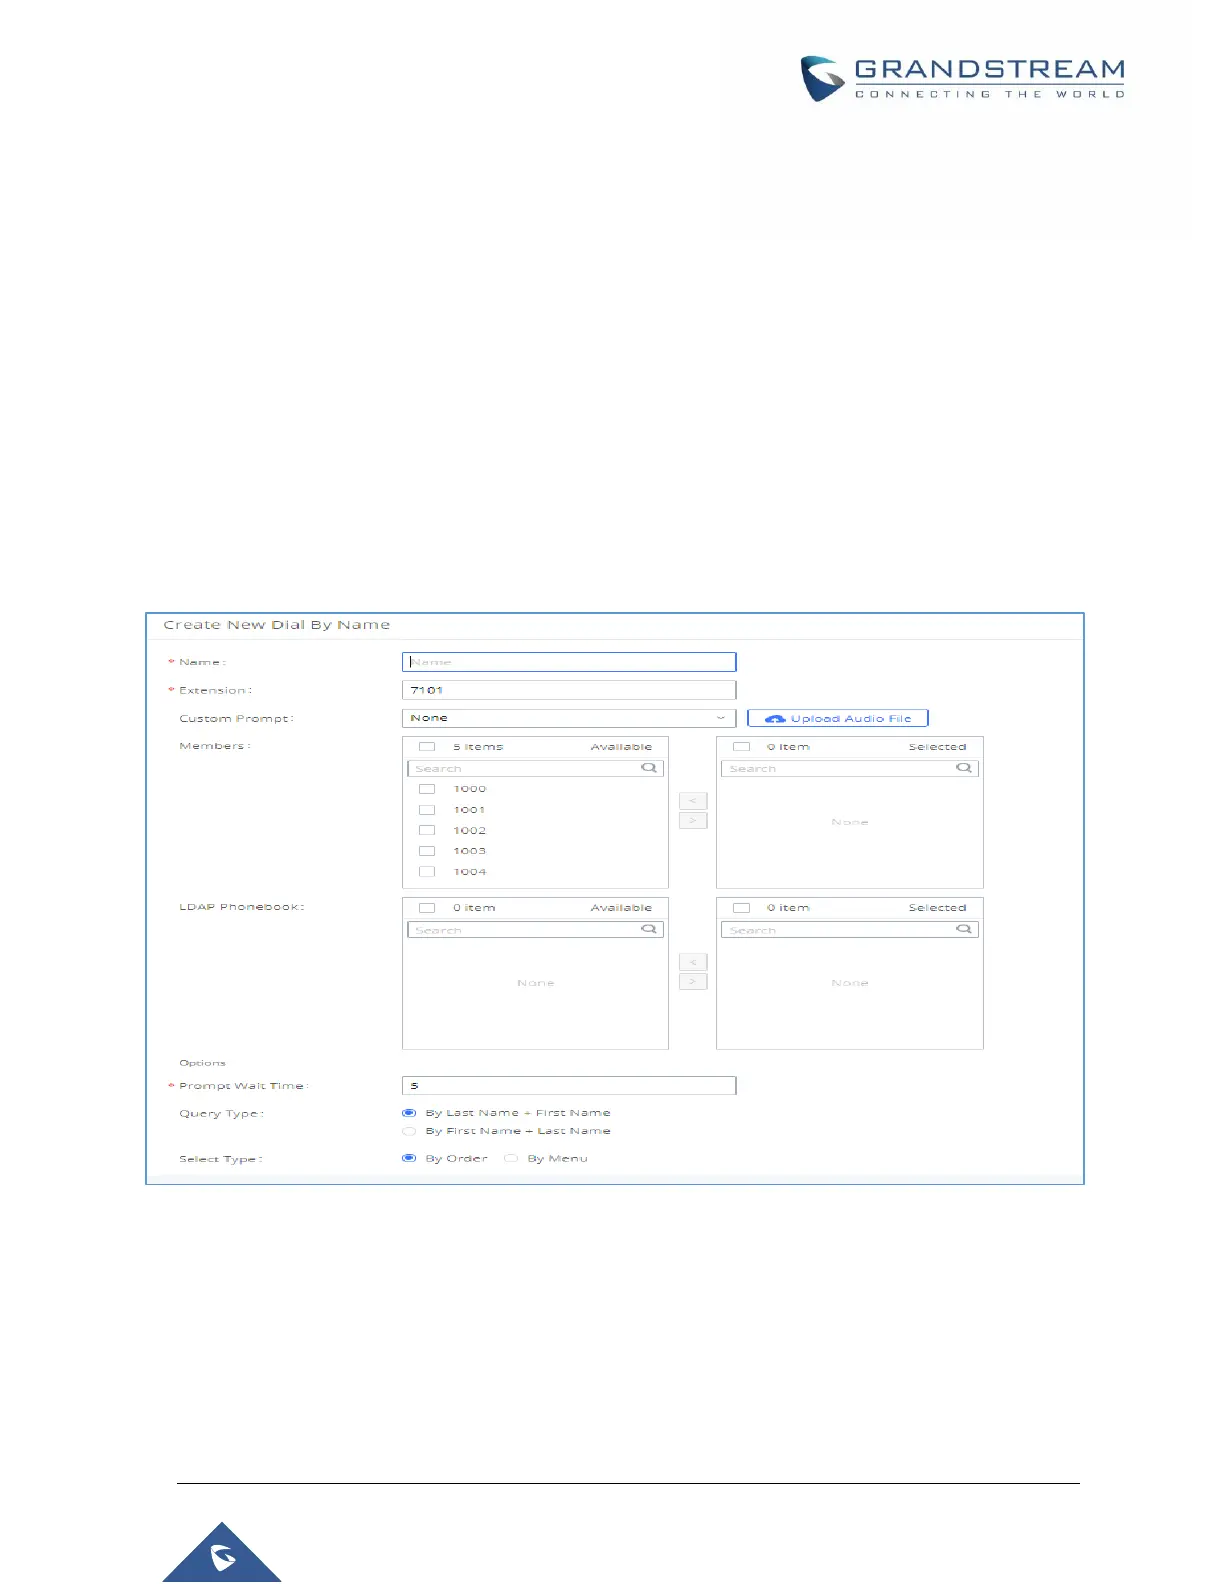The width and height of the screenshot is (1224, 1584).
Task: Click the Extension field showing 7101
Action: [568, 690]
